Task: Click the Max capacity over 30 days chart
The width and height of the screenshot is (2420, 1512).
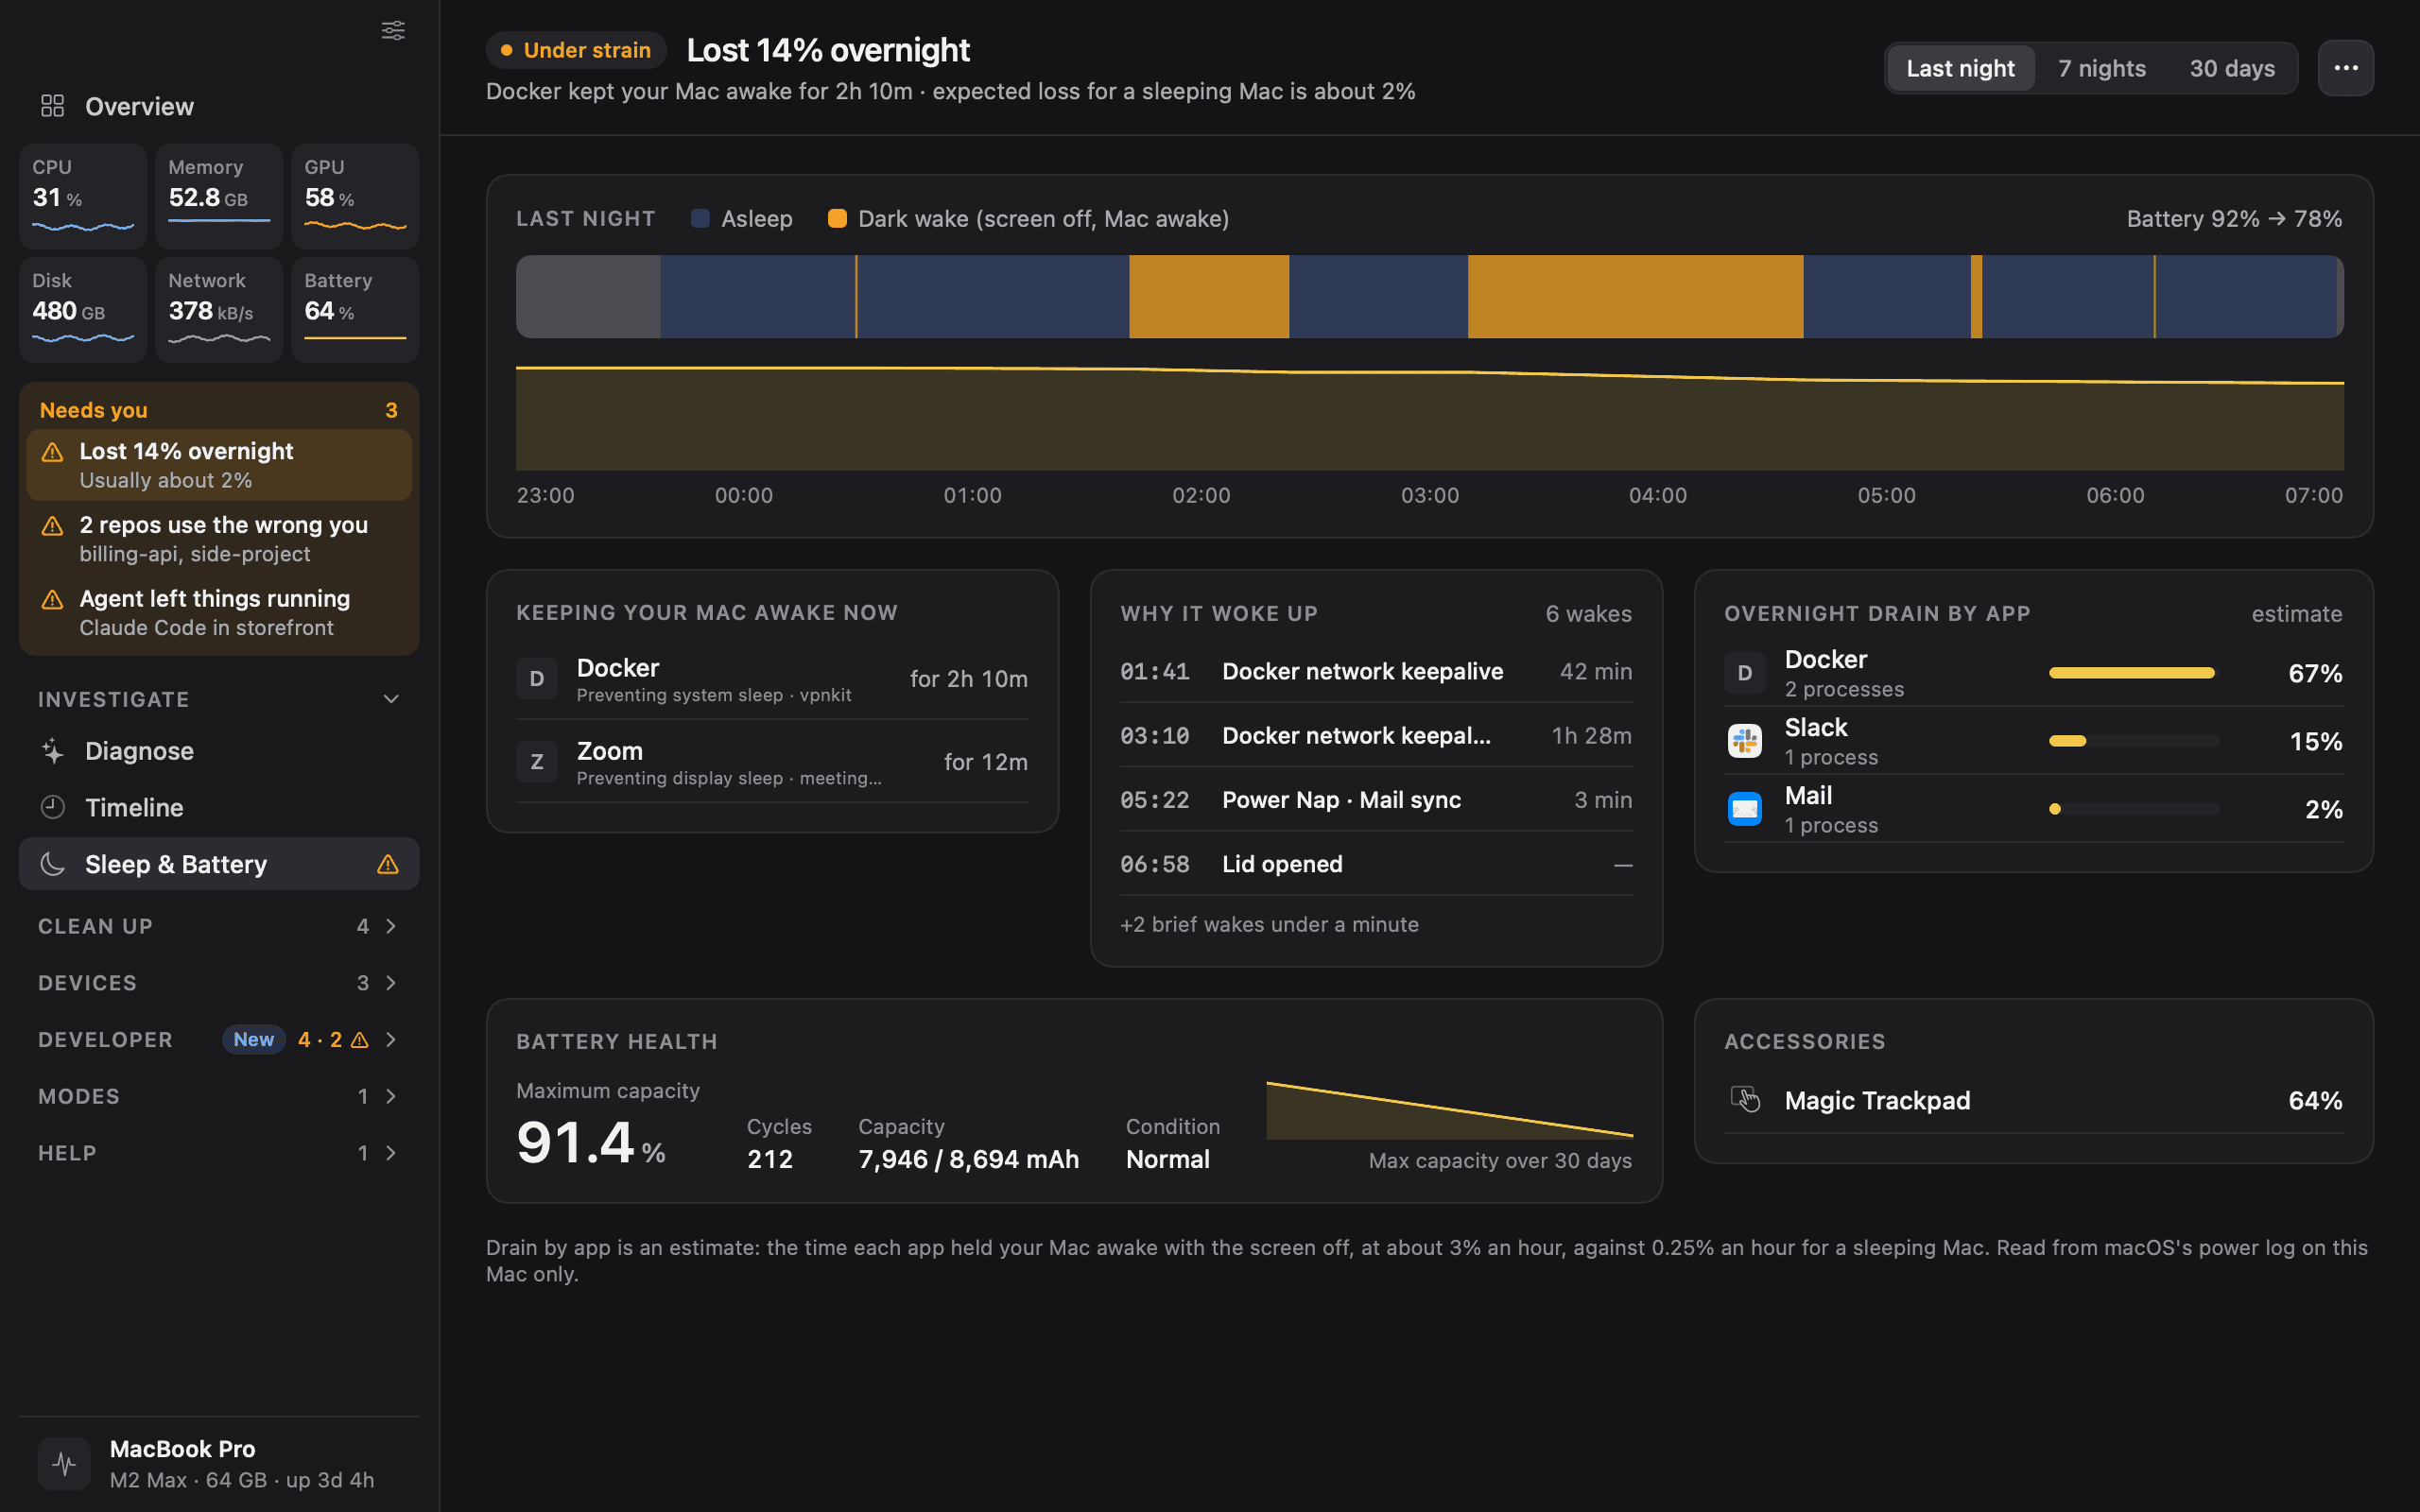Action: click(x=1449, y=1110)
